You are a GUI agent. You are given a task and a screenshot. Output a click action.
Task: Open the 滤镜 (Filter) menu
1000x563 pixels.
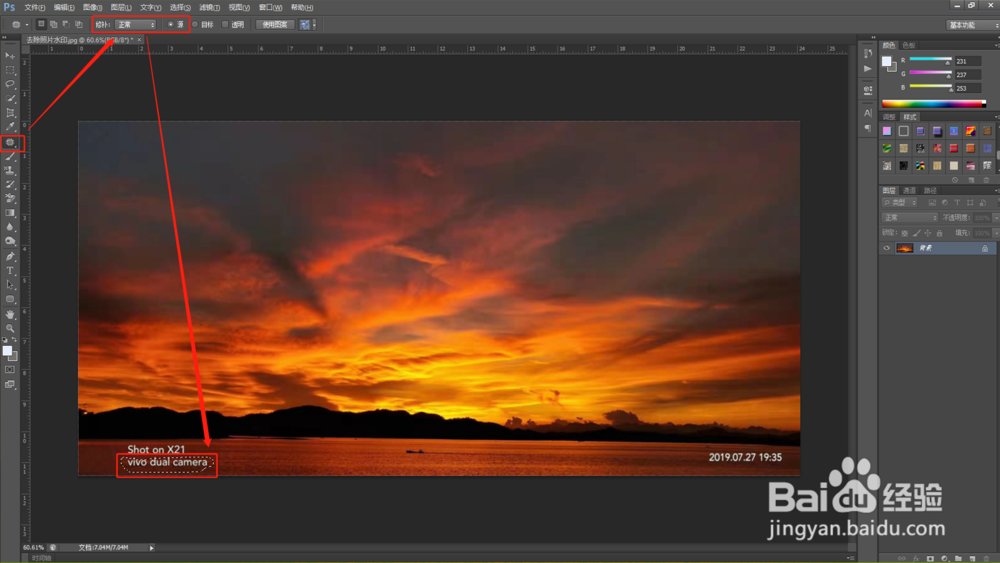point(209,8)
